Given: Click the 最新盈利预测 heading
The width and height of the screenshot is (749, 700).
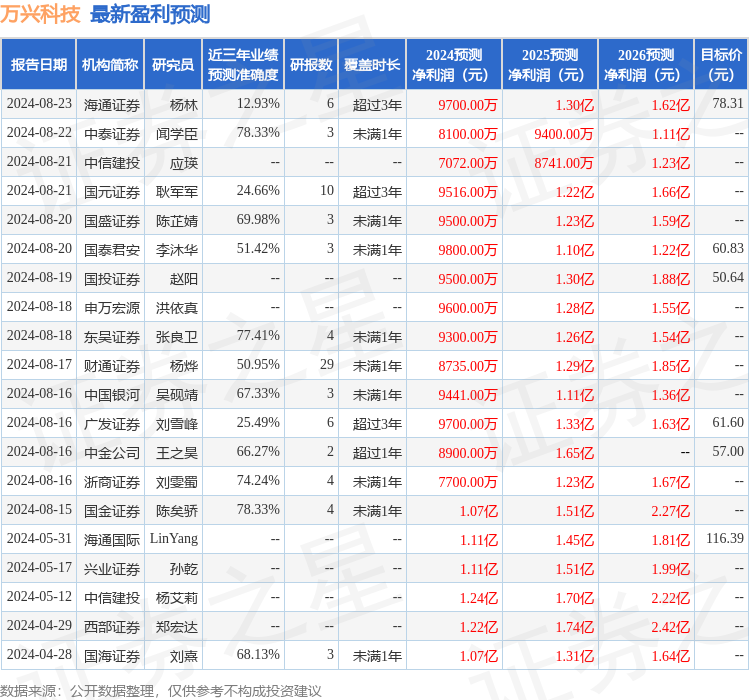Looking at the screenshot, I should coord(150,14).
